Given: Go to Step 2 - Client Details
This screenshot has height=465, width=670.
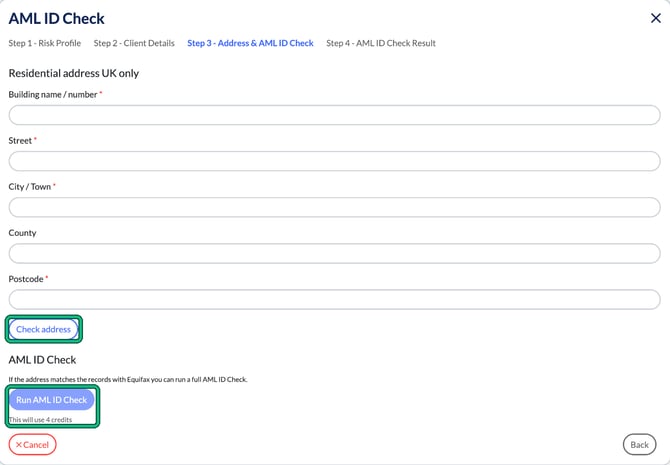Looking at the screenshot, I should pyautogui.click(x=134, y=43).
